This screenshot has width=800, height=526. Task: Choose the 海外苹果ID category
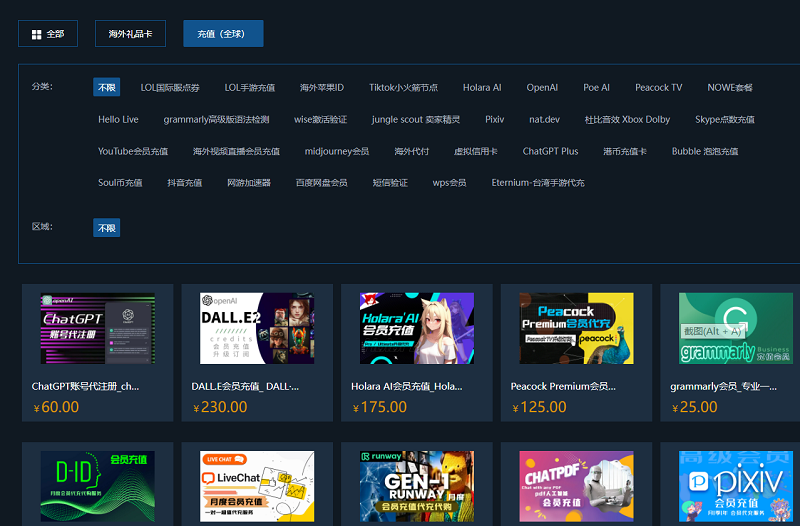point(321,87)
